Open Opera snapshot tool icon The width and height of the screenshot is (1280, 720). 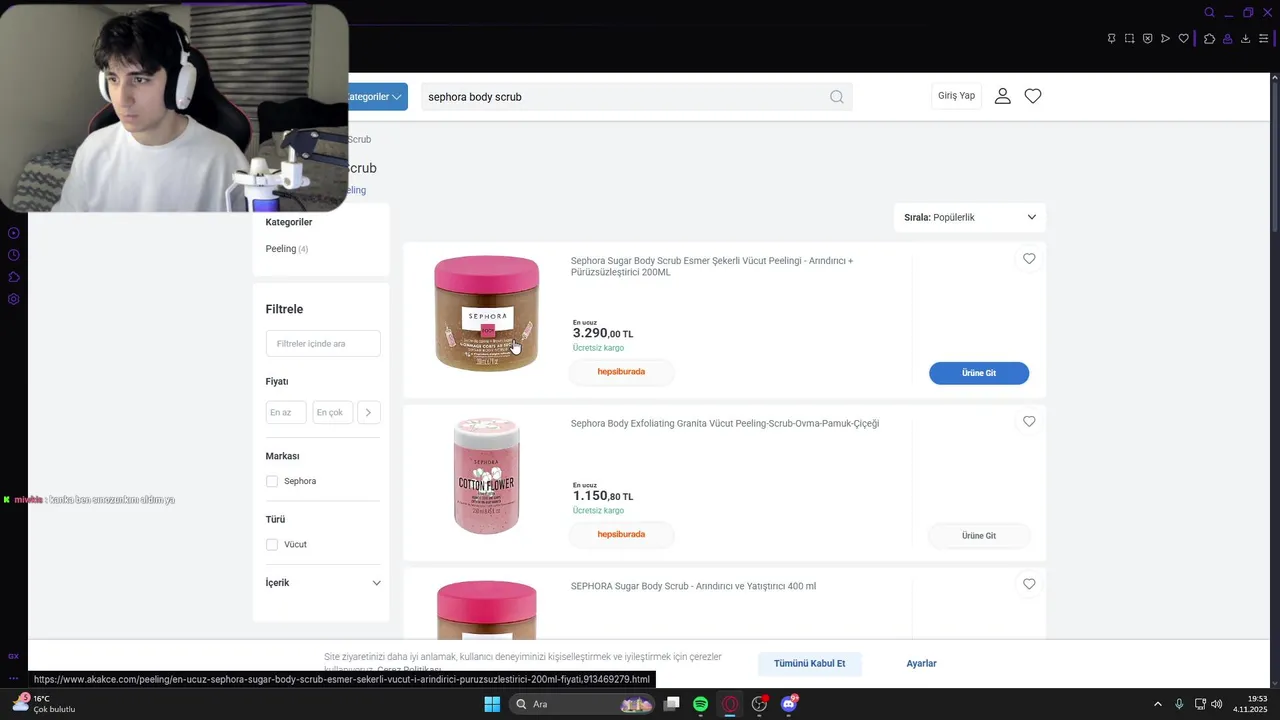coord(1129,39)
